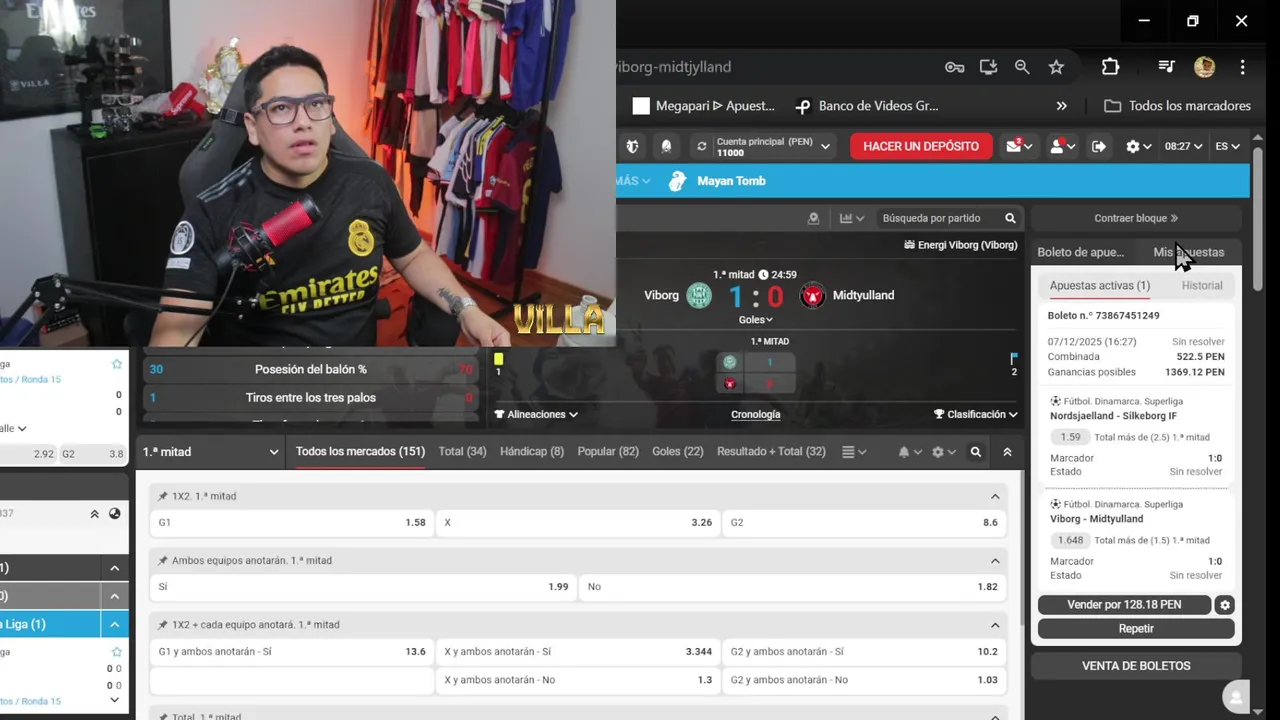Click the shield logo icon in site header

coord(632,146)
